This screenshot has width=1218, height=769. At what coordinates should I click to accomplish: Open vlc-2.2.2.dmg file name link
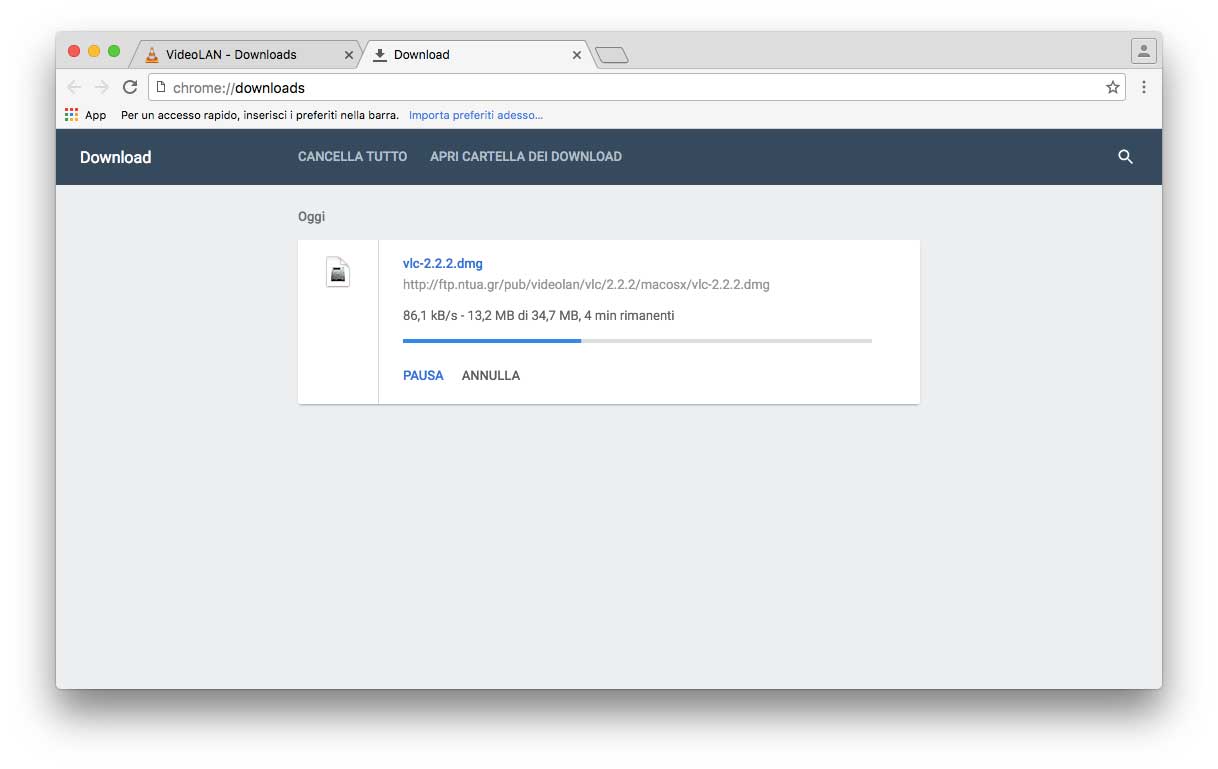pos(443,264)
